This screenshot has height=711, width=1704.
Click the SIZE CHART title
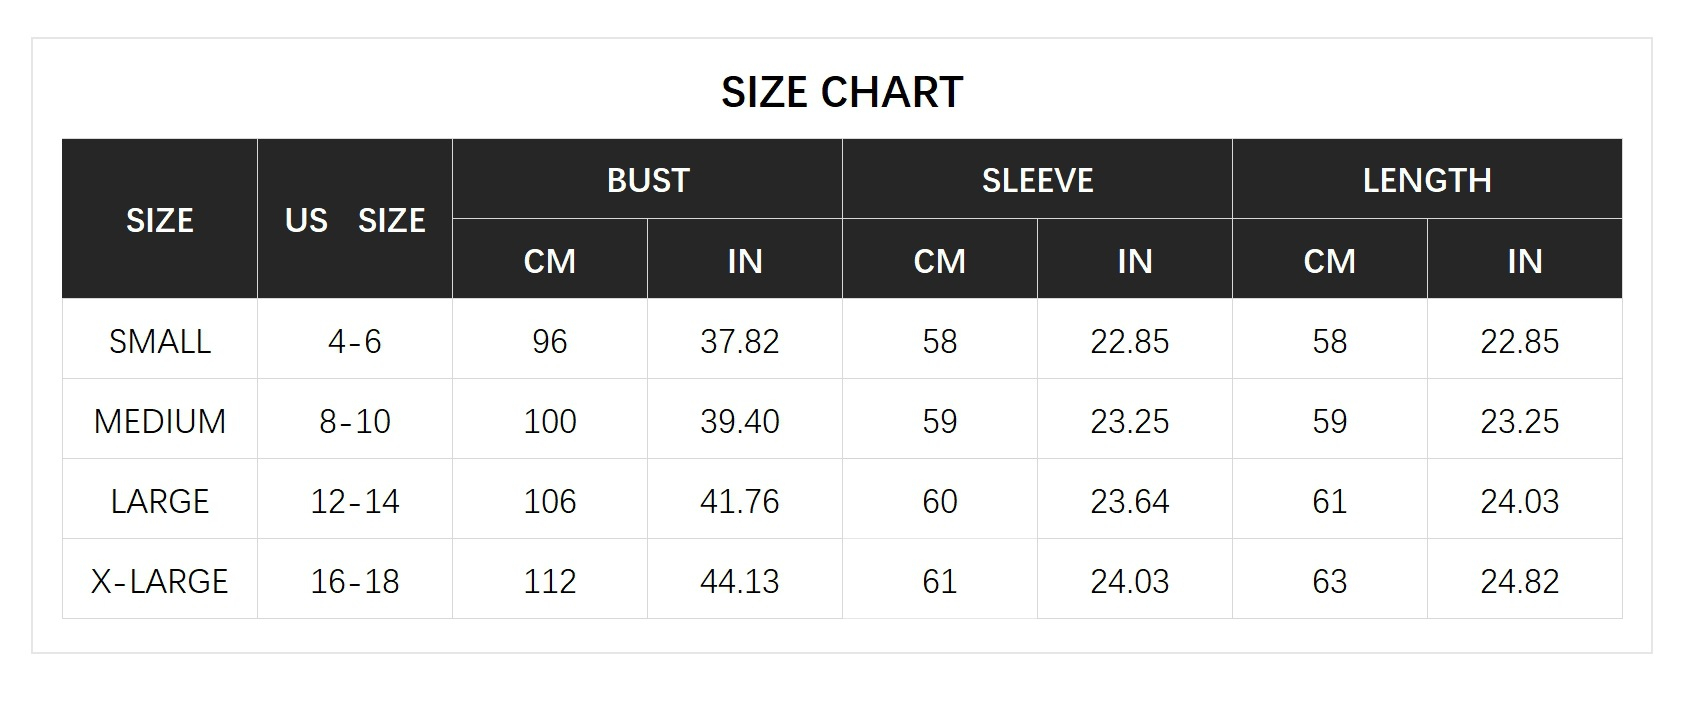[841, 92]
